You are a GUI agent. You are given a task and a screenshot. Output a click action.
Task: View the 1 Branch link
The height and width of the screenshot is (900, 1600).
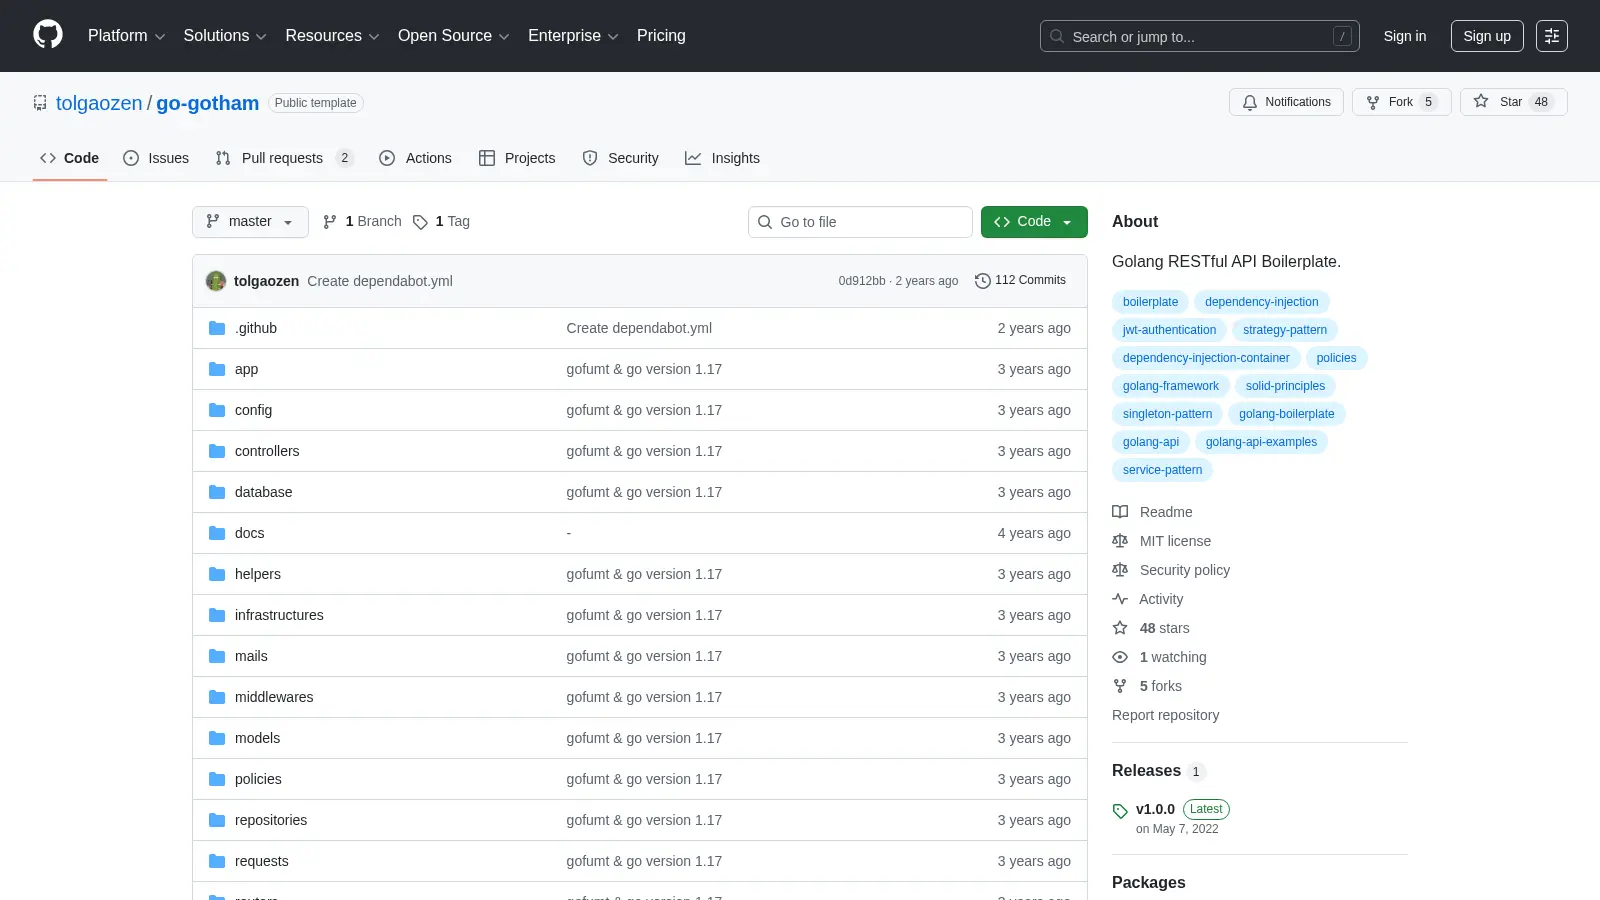pyautogui.click(x=362, y=222)
